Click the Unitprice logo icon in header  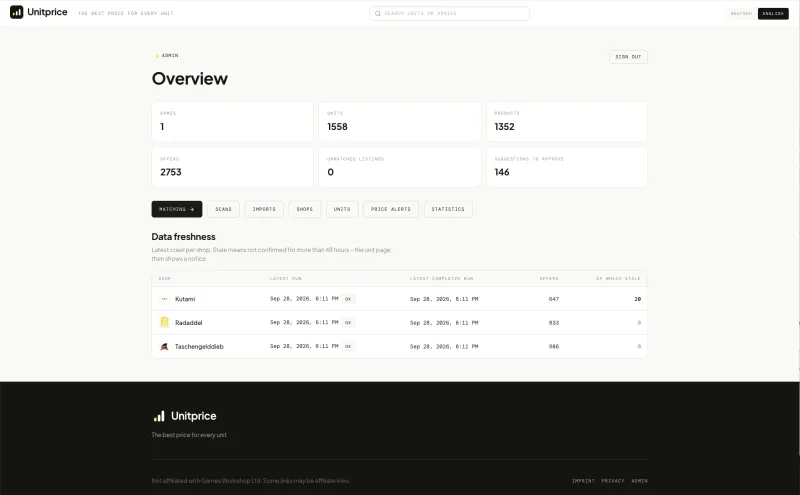[16, 12]
